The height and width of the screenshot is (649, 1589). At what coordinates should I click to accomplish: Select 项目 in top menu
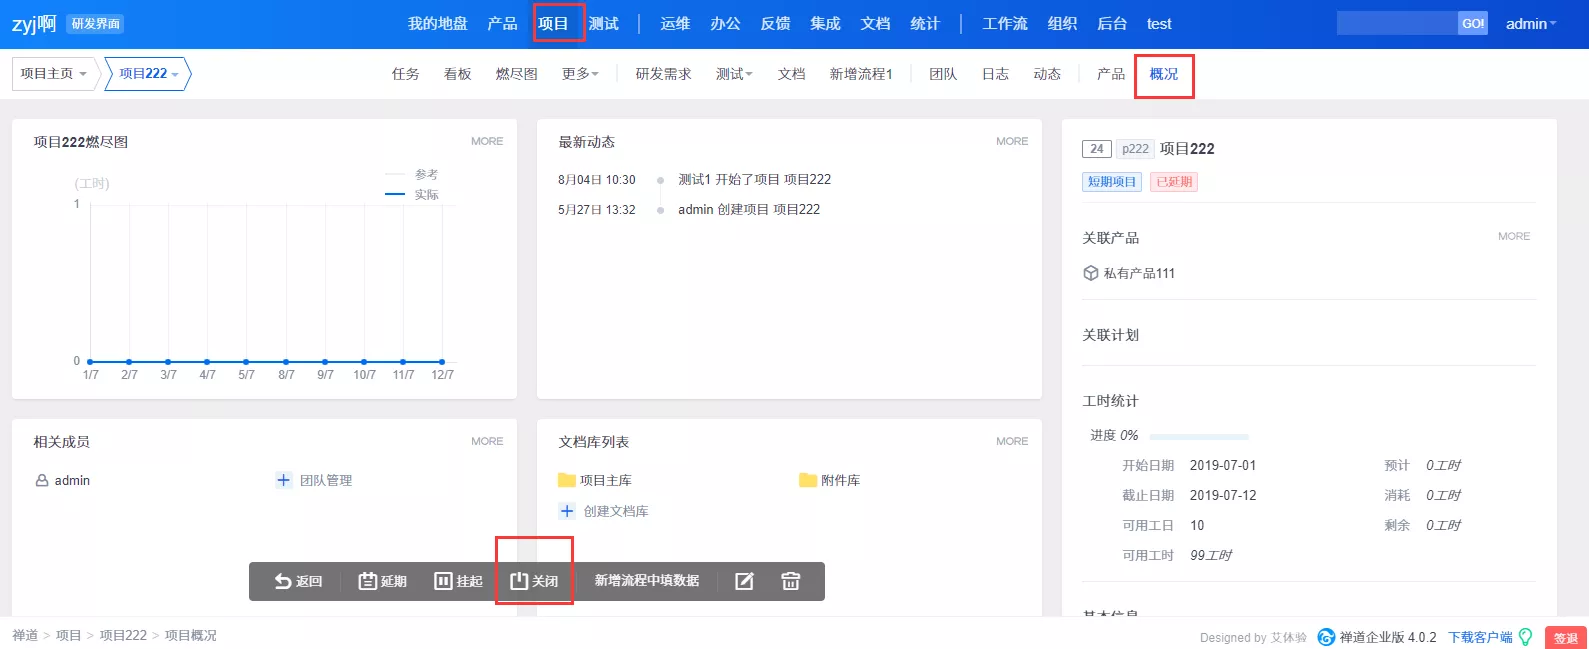click(x=553, y=24)
